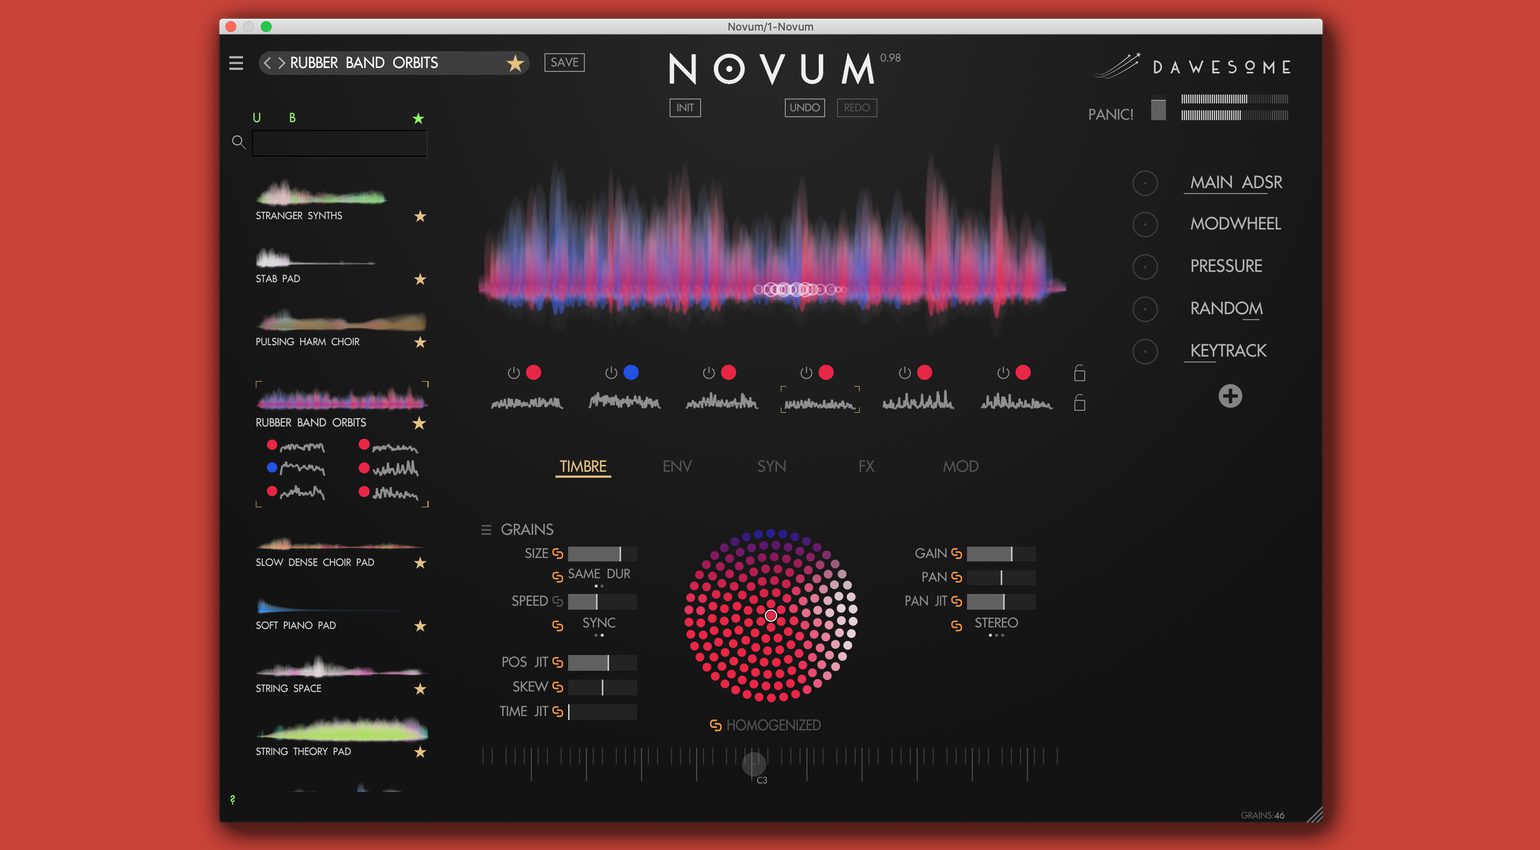Adjust the grain SIZE slider
1540x850 pixels.
(602, 554)
